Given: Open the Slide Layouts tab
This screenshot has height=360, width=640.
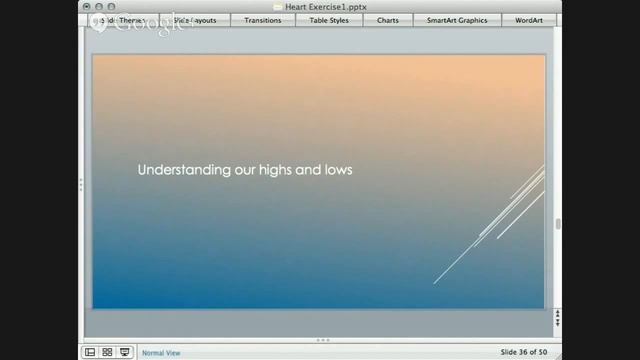Looking at the screenshot, I should pos(195,20).
